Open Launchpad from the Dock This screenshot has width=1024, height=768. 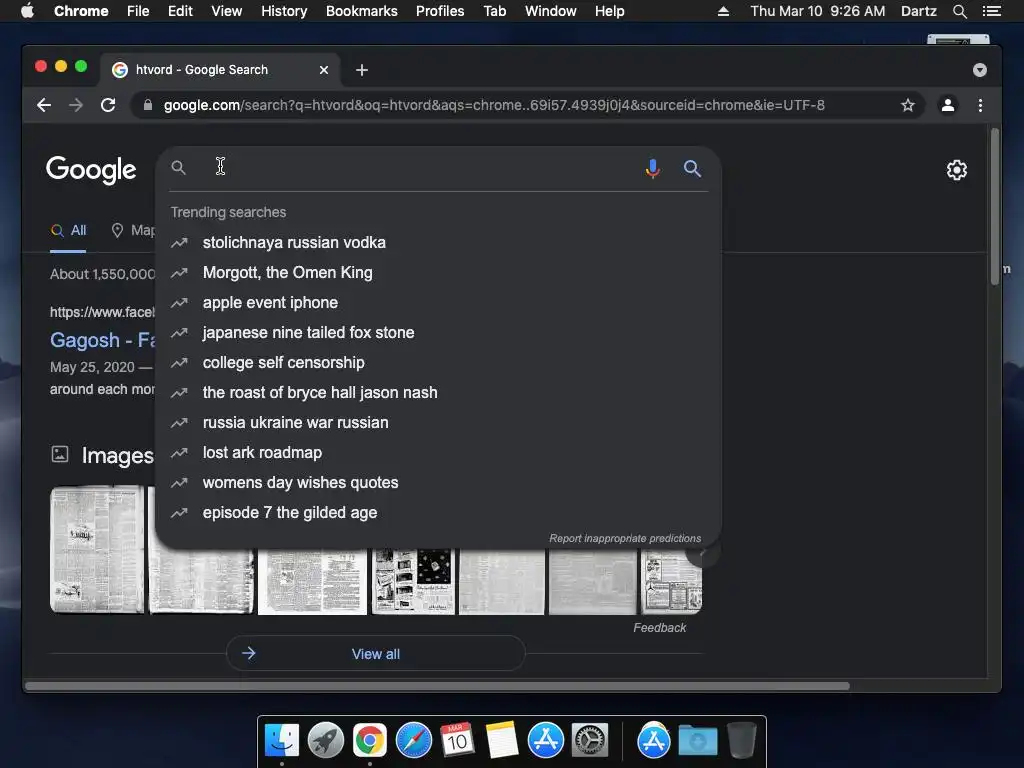(326, 740)
